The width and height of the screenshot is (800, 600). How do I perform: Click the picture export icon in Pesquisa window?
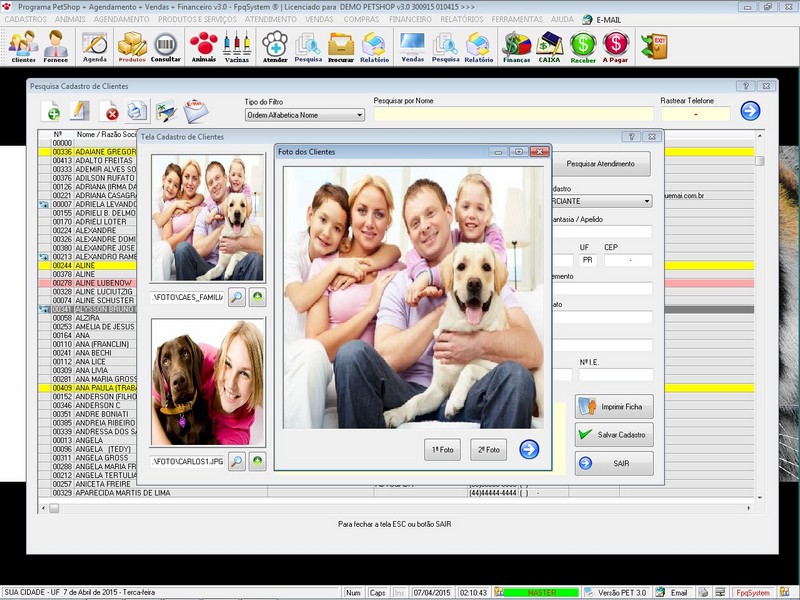coord(166,111)
